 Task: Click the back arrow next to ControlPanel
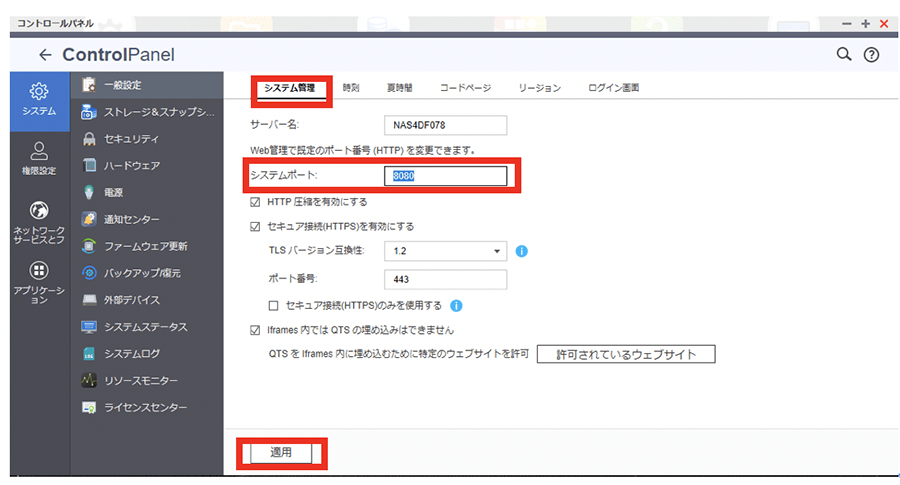click(45, 55)
